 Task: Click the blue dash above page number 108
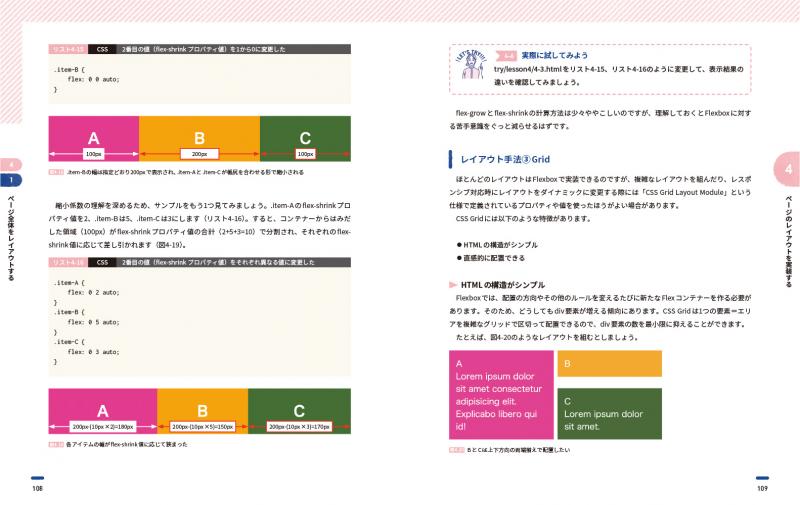tap(37, 478)
